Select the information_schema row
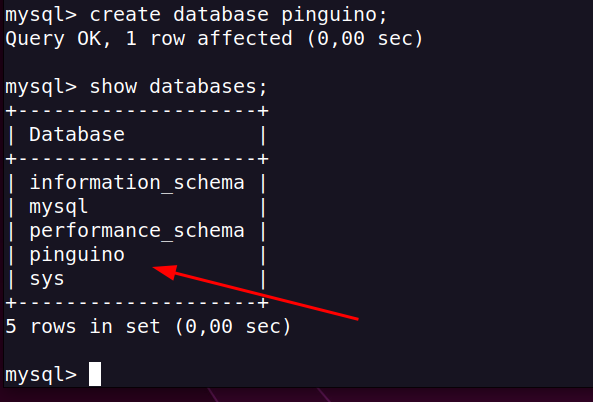593x402 pixels. pos(137,183)
